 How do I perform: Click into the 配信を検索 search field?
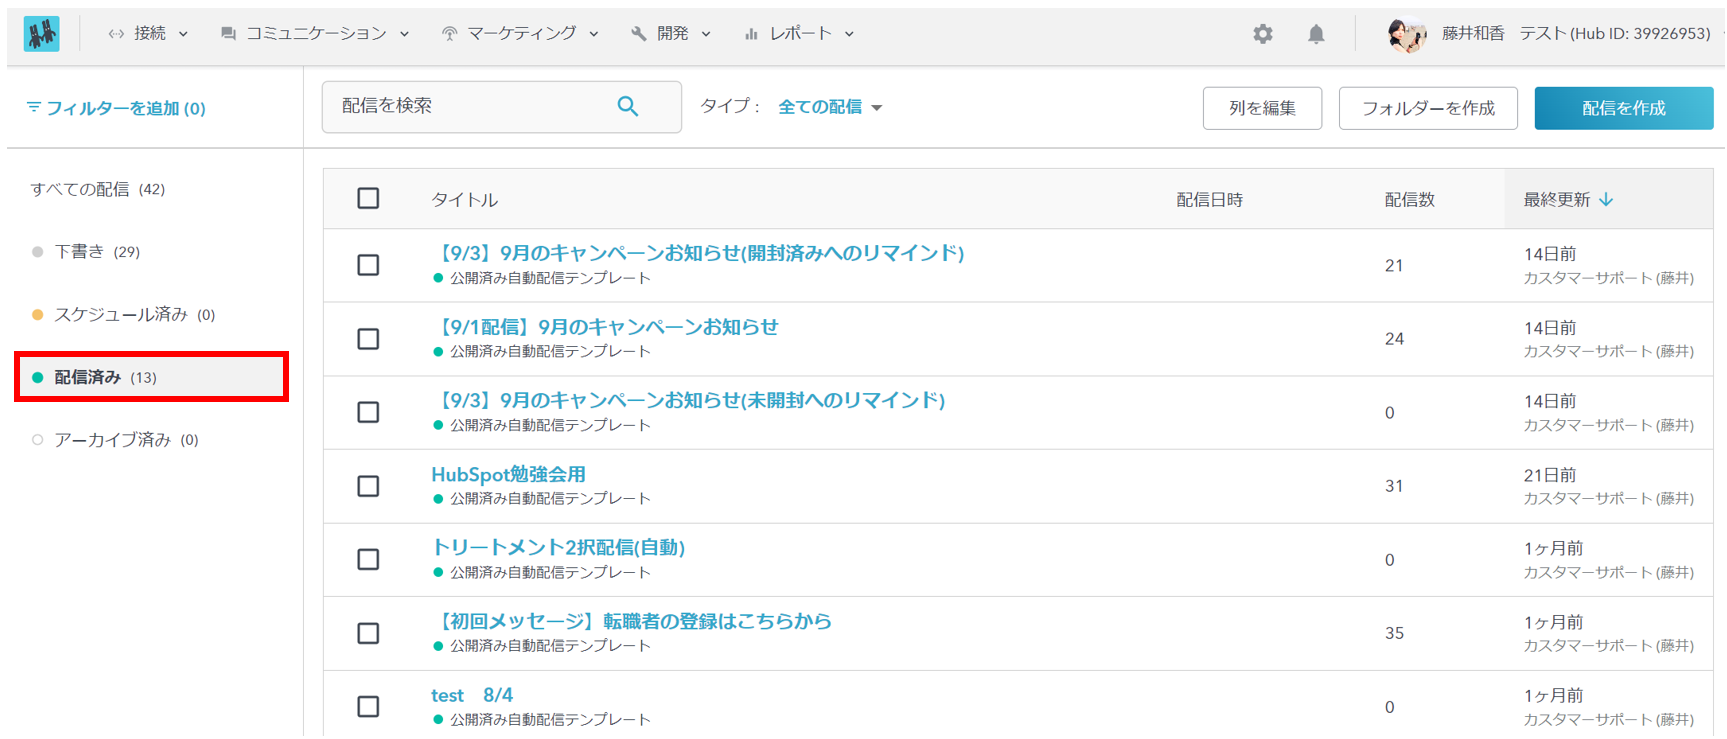coord(470,106)
